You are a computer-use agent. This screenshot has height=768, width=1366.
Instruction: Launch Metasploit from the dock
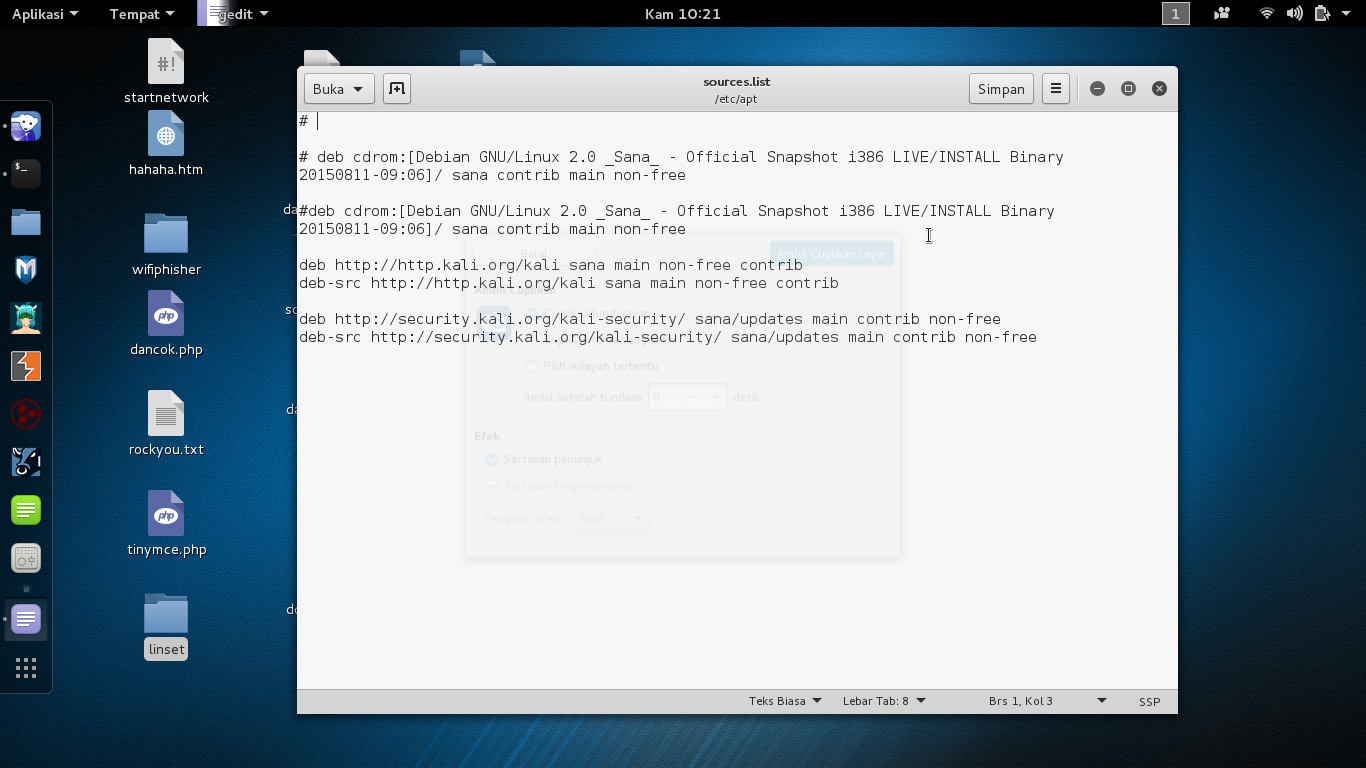click(x=26, y=270)
